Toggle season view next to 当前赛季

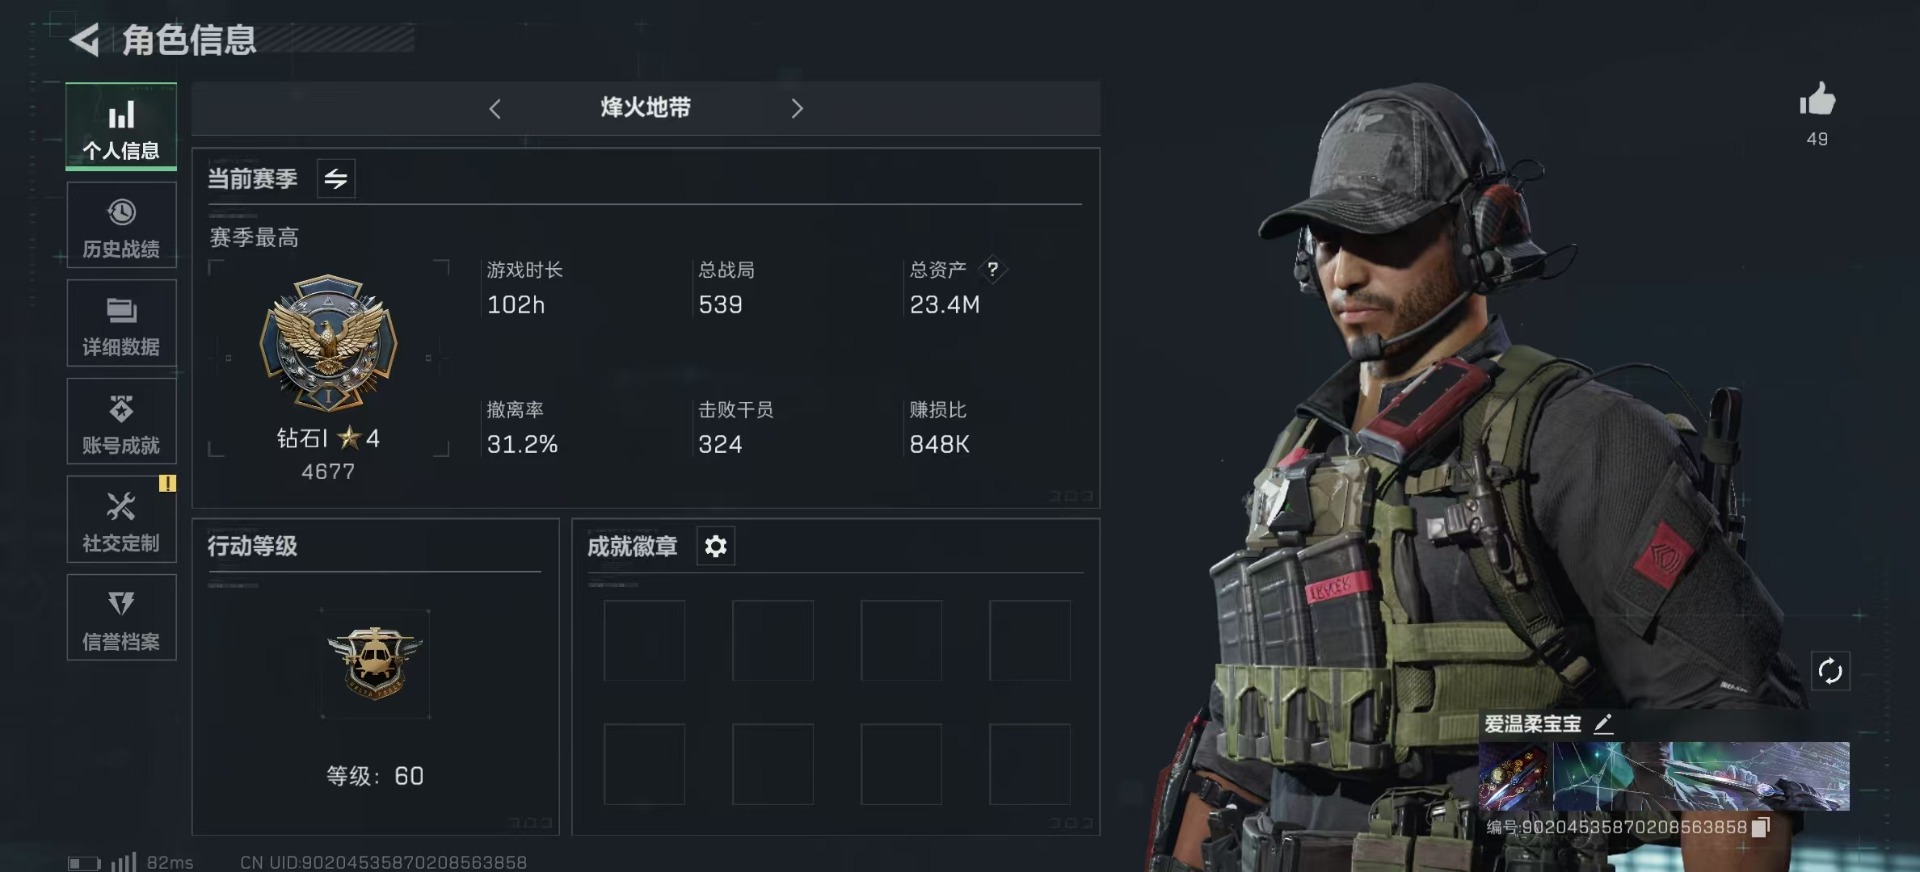336,179
